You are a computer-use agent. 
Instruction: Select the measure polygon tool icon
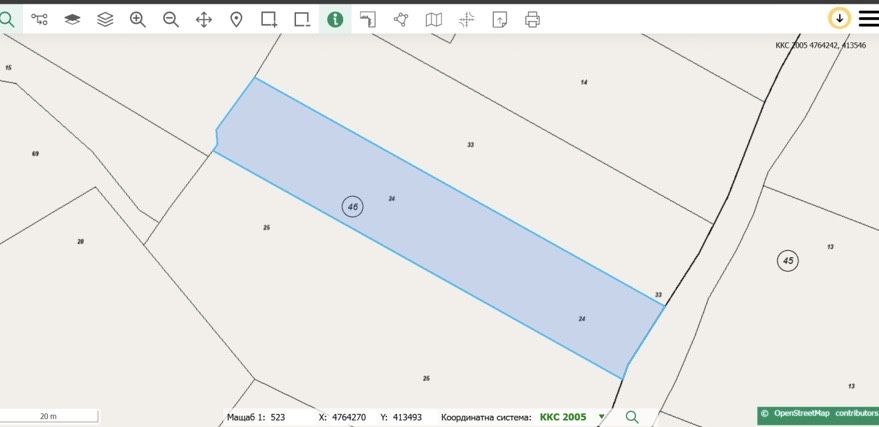(x=401, y=20)
